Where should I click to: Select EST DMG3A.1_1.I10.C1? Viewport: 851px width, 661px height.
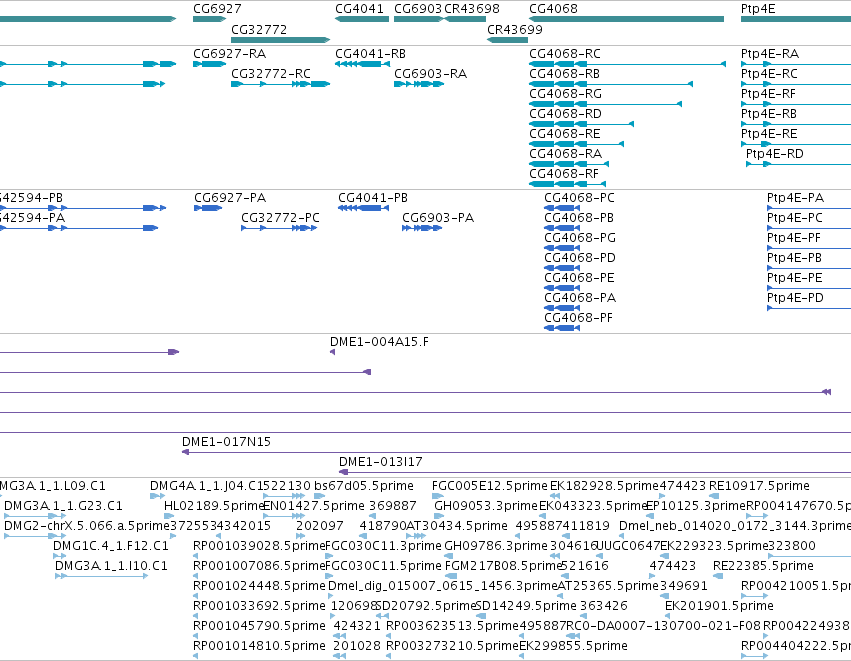point(101,576)
